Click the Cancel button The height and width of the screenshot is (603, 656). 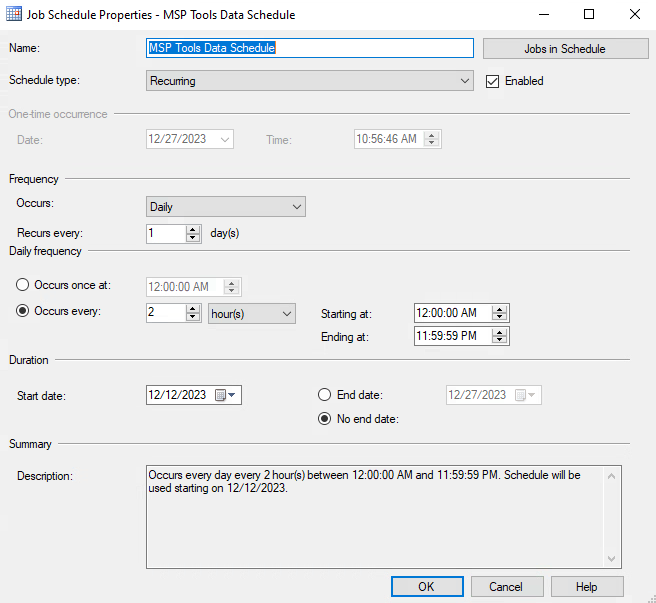click(x=507, y=587)
